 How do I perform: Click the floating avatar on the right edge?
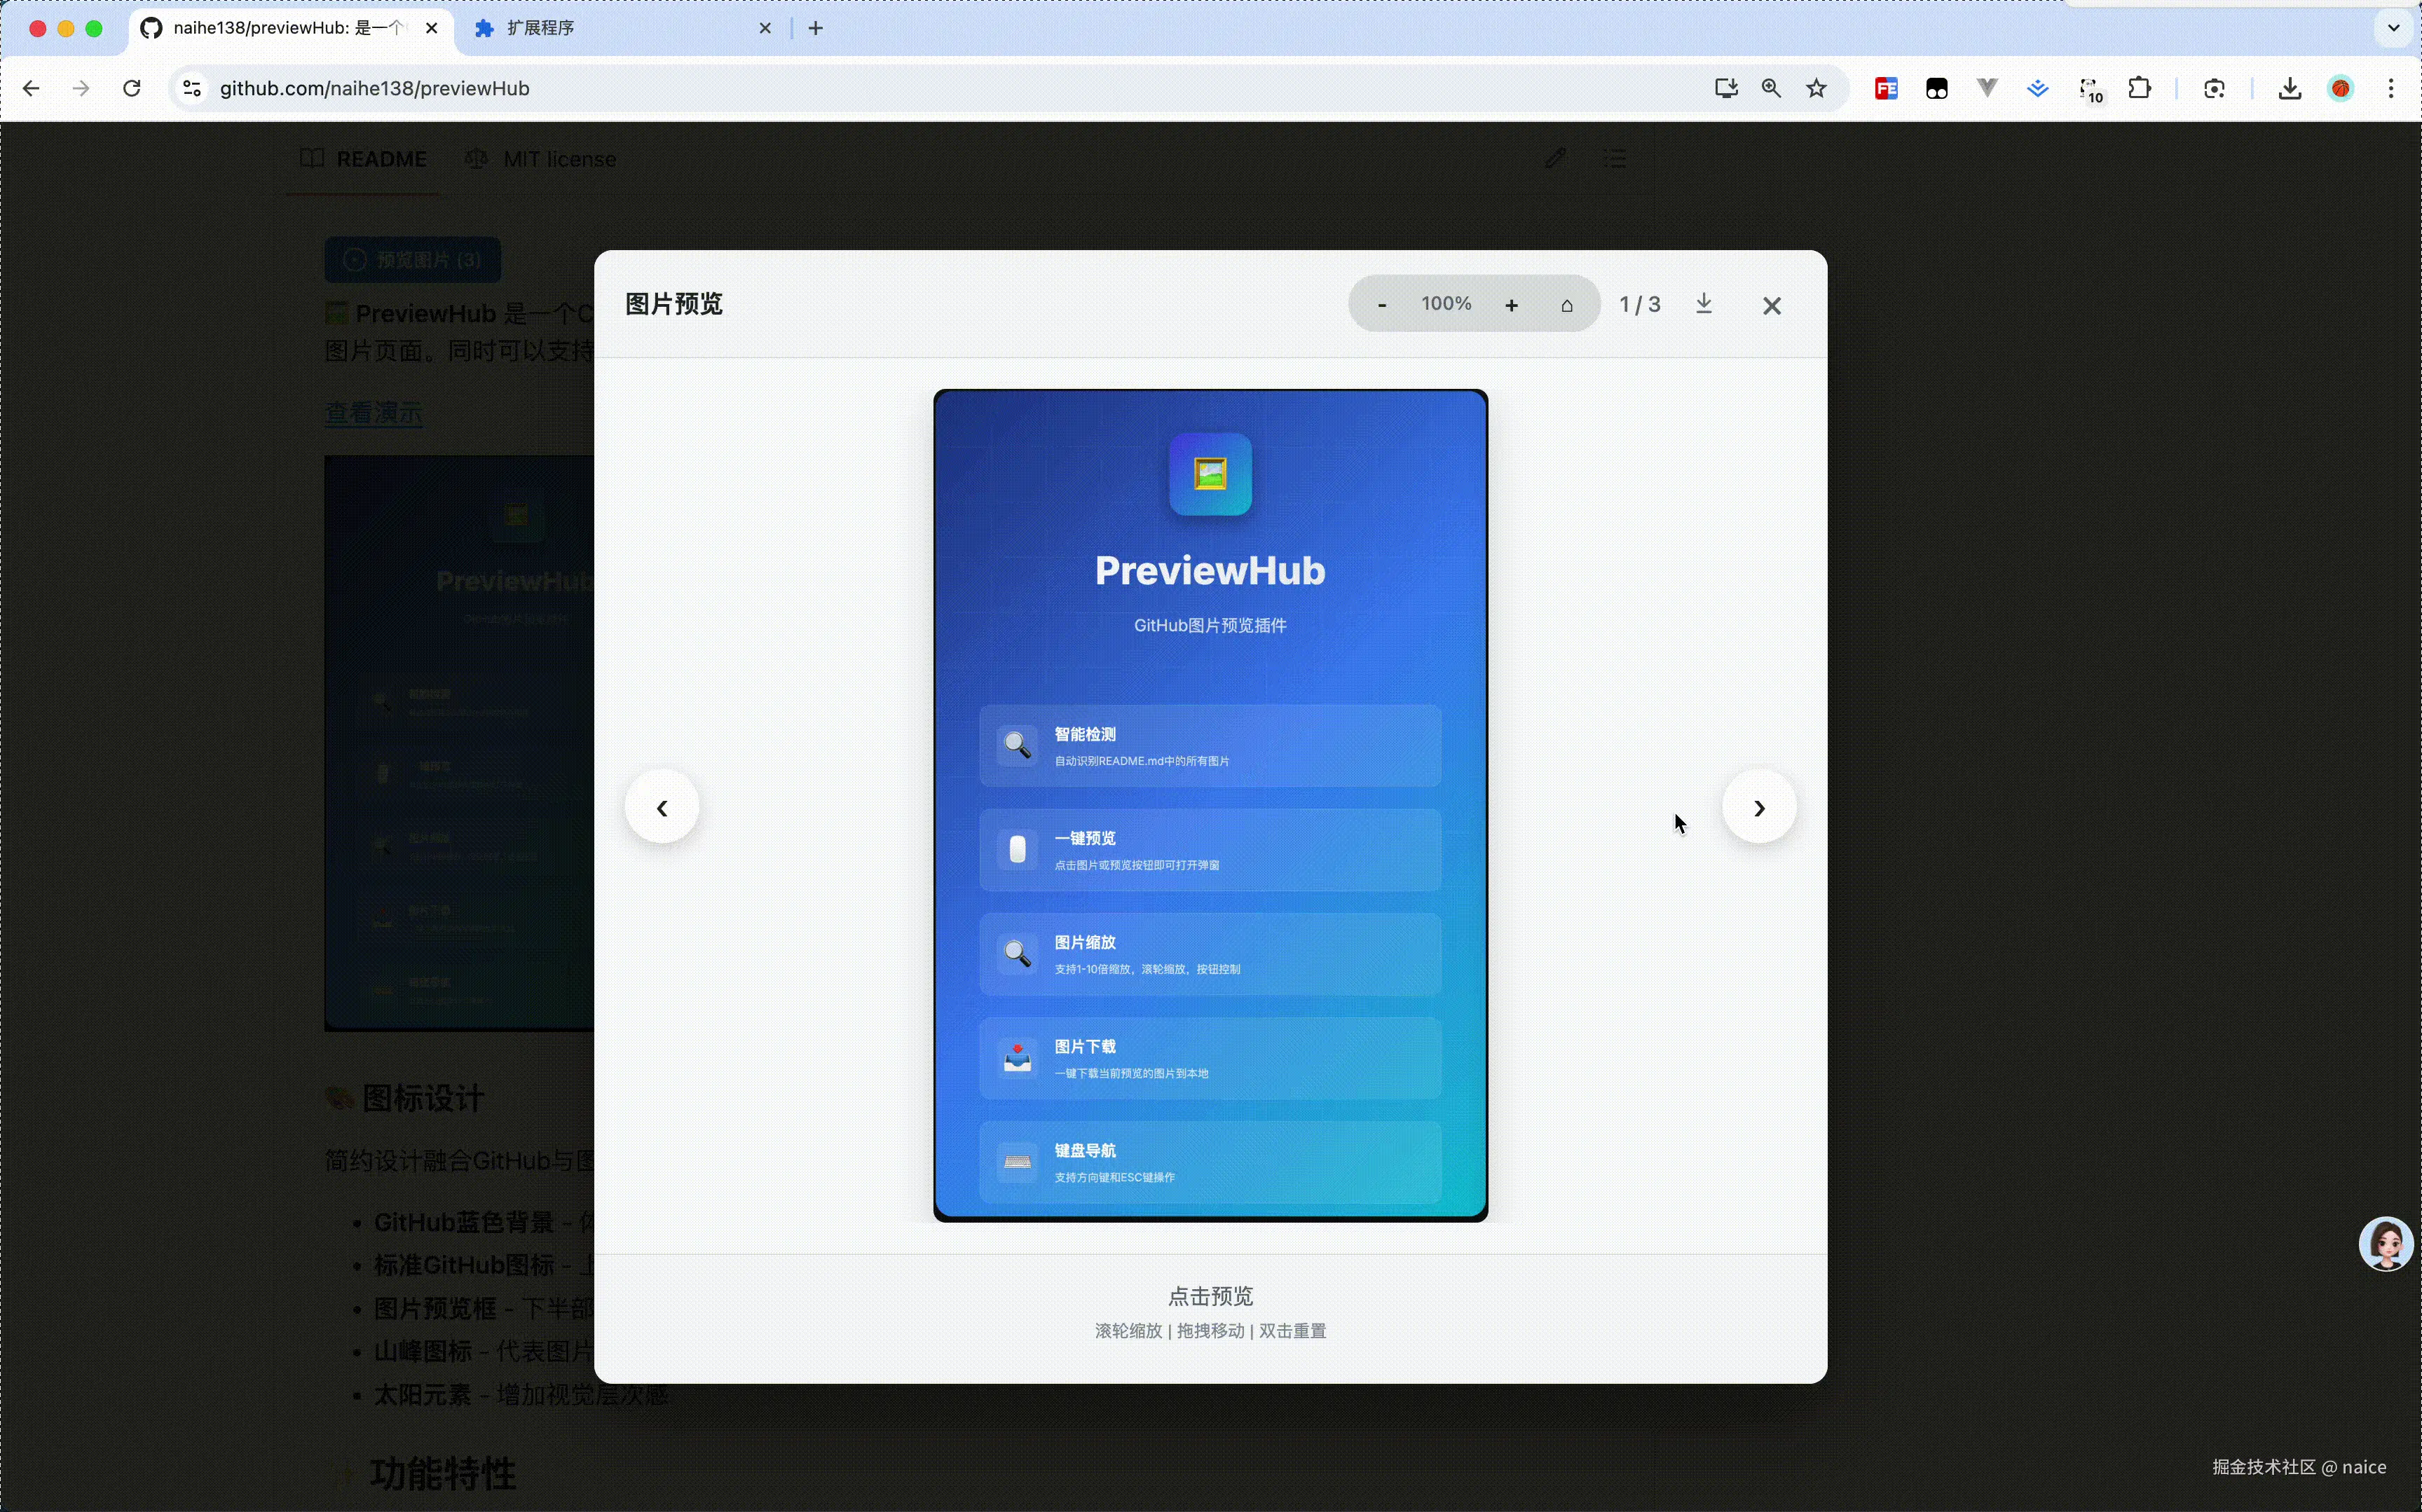coord(2387,1244)
